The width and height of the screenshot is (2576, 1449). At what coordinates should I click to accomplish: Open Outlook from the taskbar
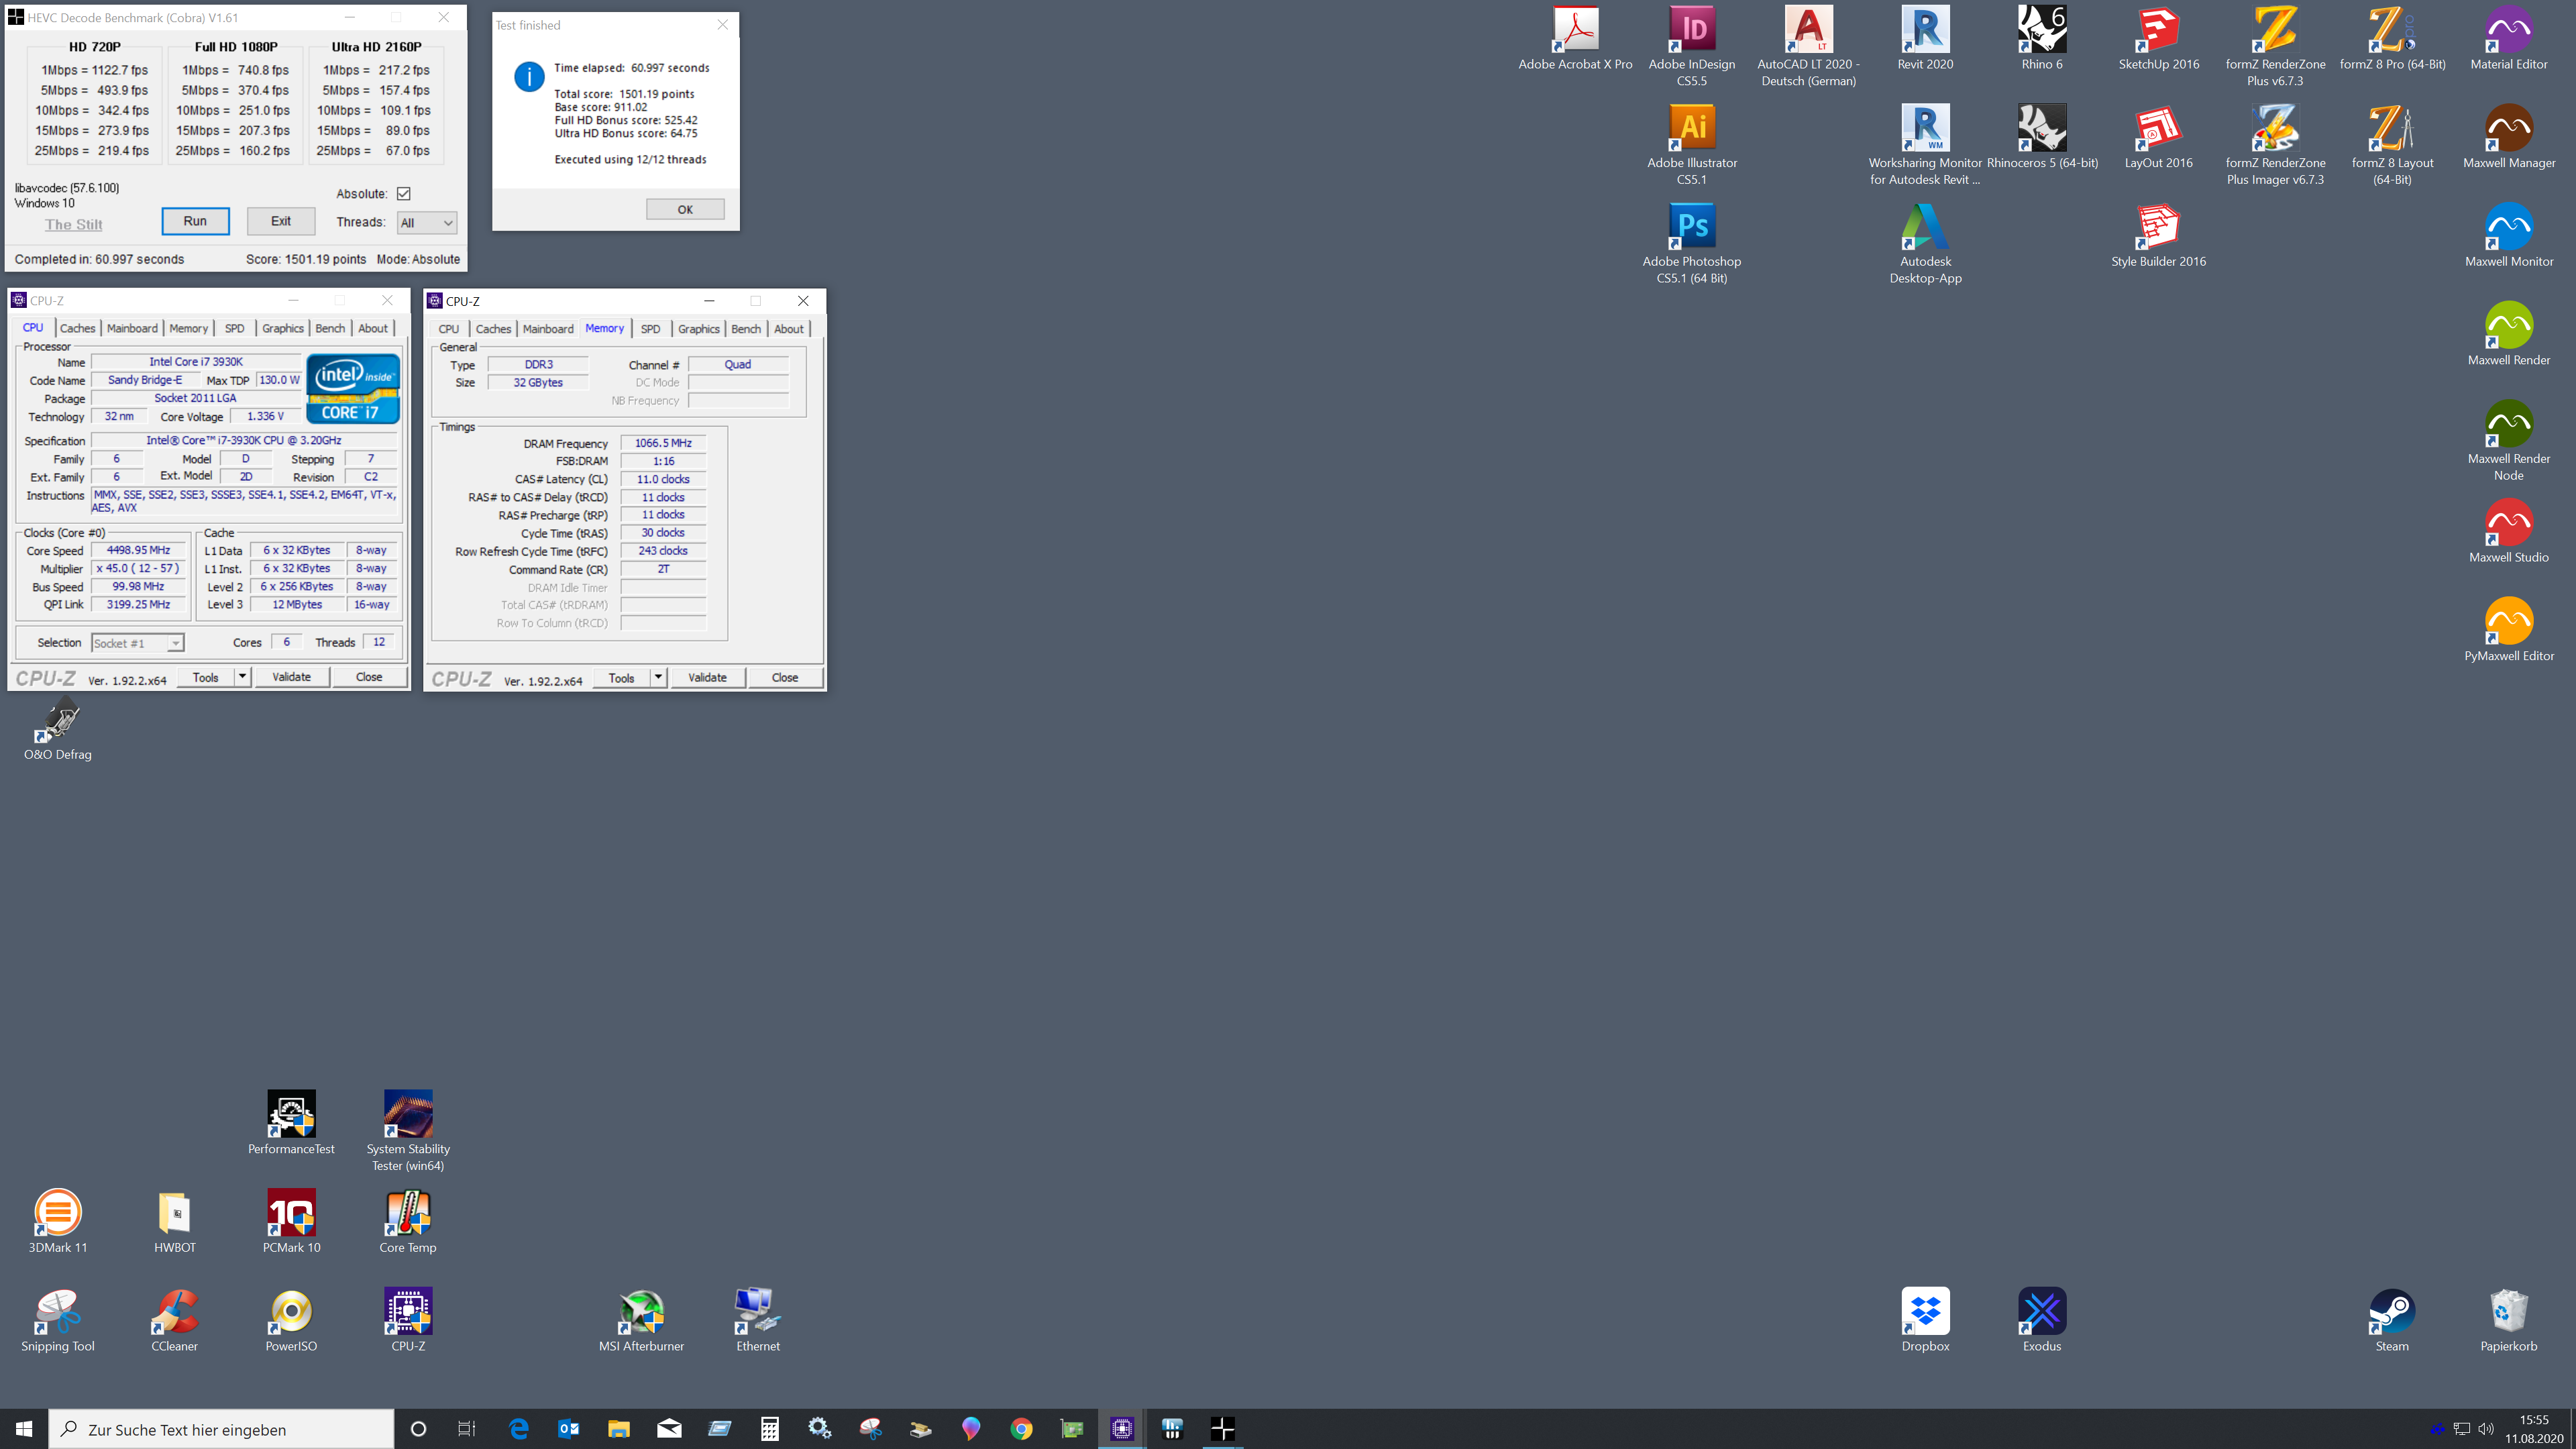point(568,1429)
